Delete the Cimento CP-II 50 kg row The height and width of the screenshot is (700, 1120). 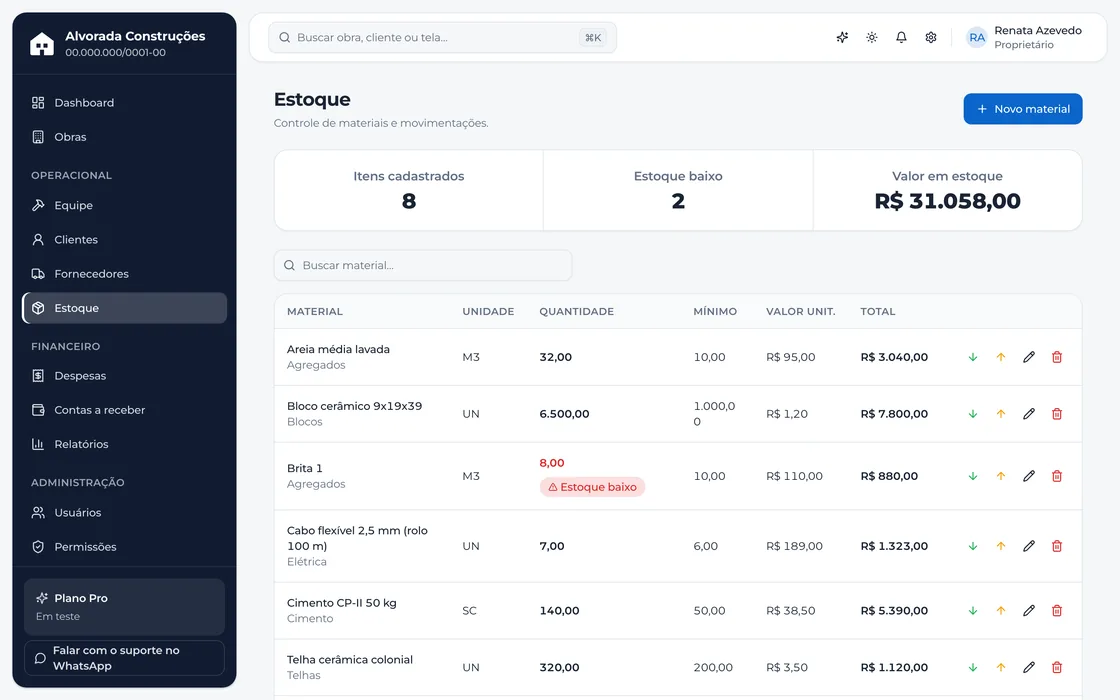pyautogui.click(x=1056, y=611)
